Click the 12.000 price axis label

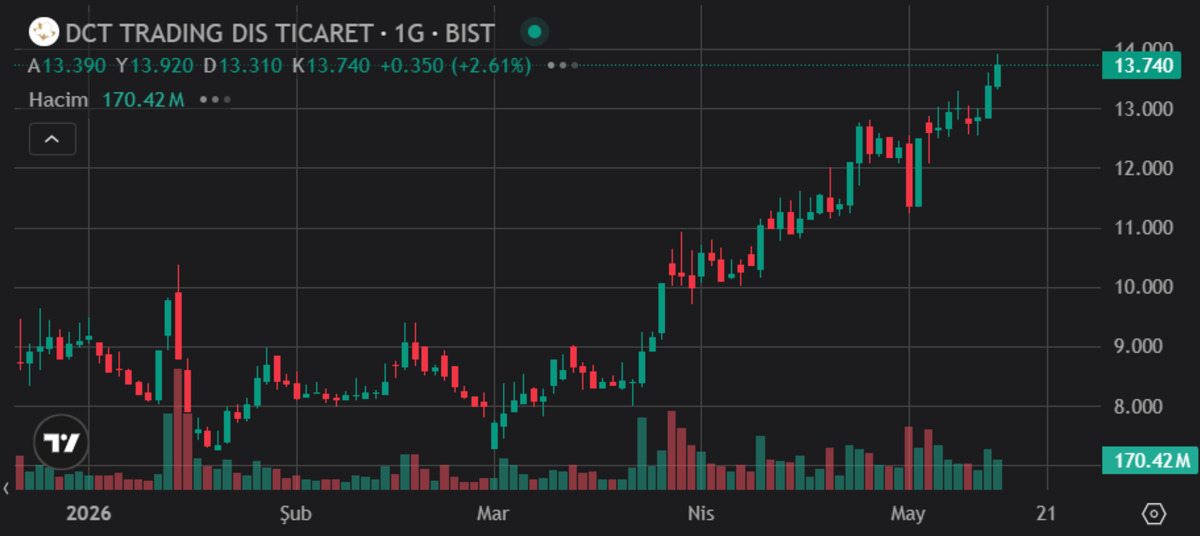pyautogui.click(x=1145, y=168)
